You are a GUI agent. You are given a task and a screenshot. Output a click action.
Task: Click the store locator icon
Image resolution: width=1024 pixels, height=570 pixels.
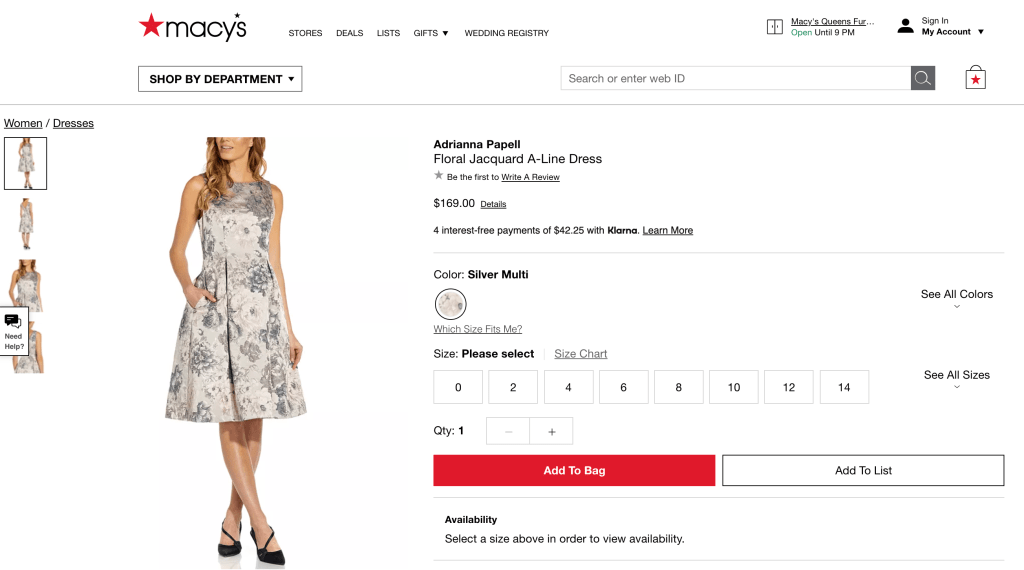click(775, 27)
